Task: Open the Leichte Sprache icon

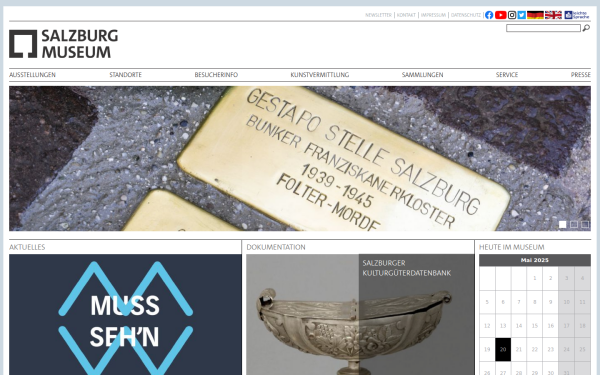Action: coord(577,15)
